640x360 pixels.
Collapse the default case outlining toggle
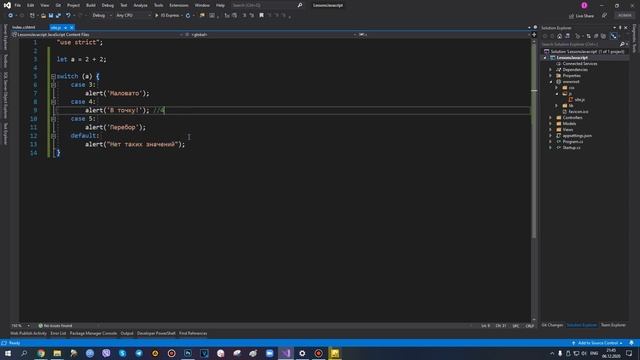point(53,136)
